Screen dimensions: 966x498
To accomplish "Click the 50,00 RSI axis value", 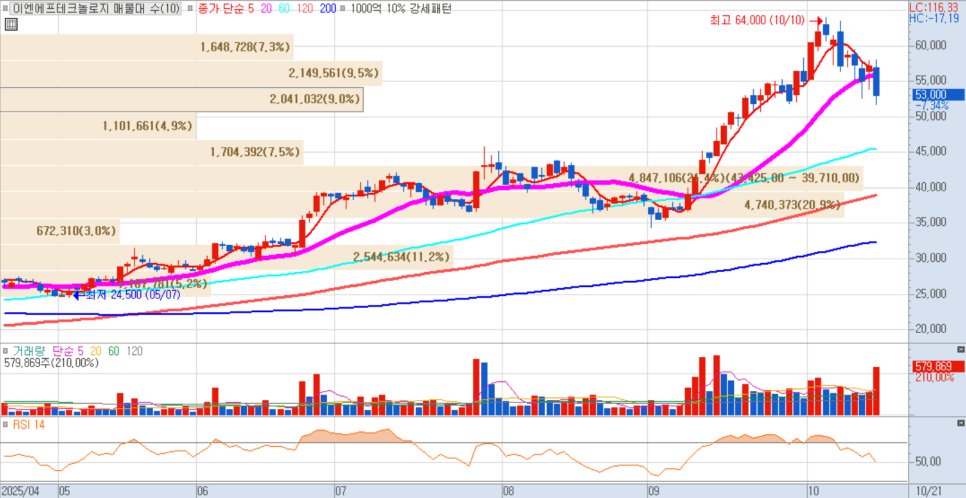I will [928, 462].
